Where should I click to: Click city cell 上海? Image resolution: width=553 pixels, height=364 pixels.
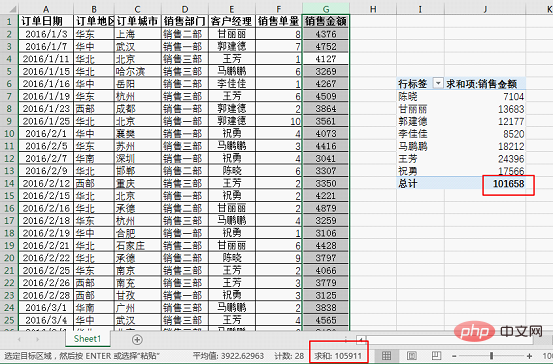138,34
